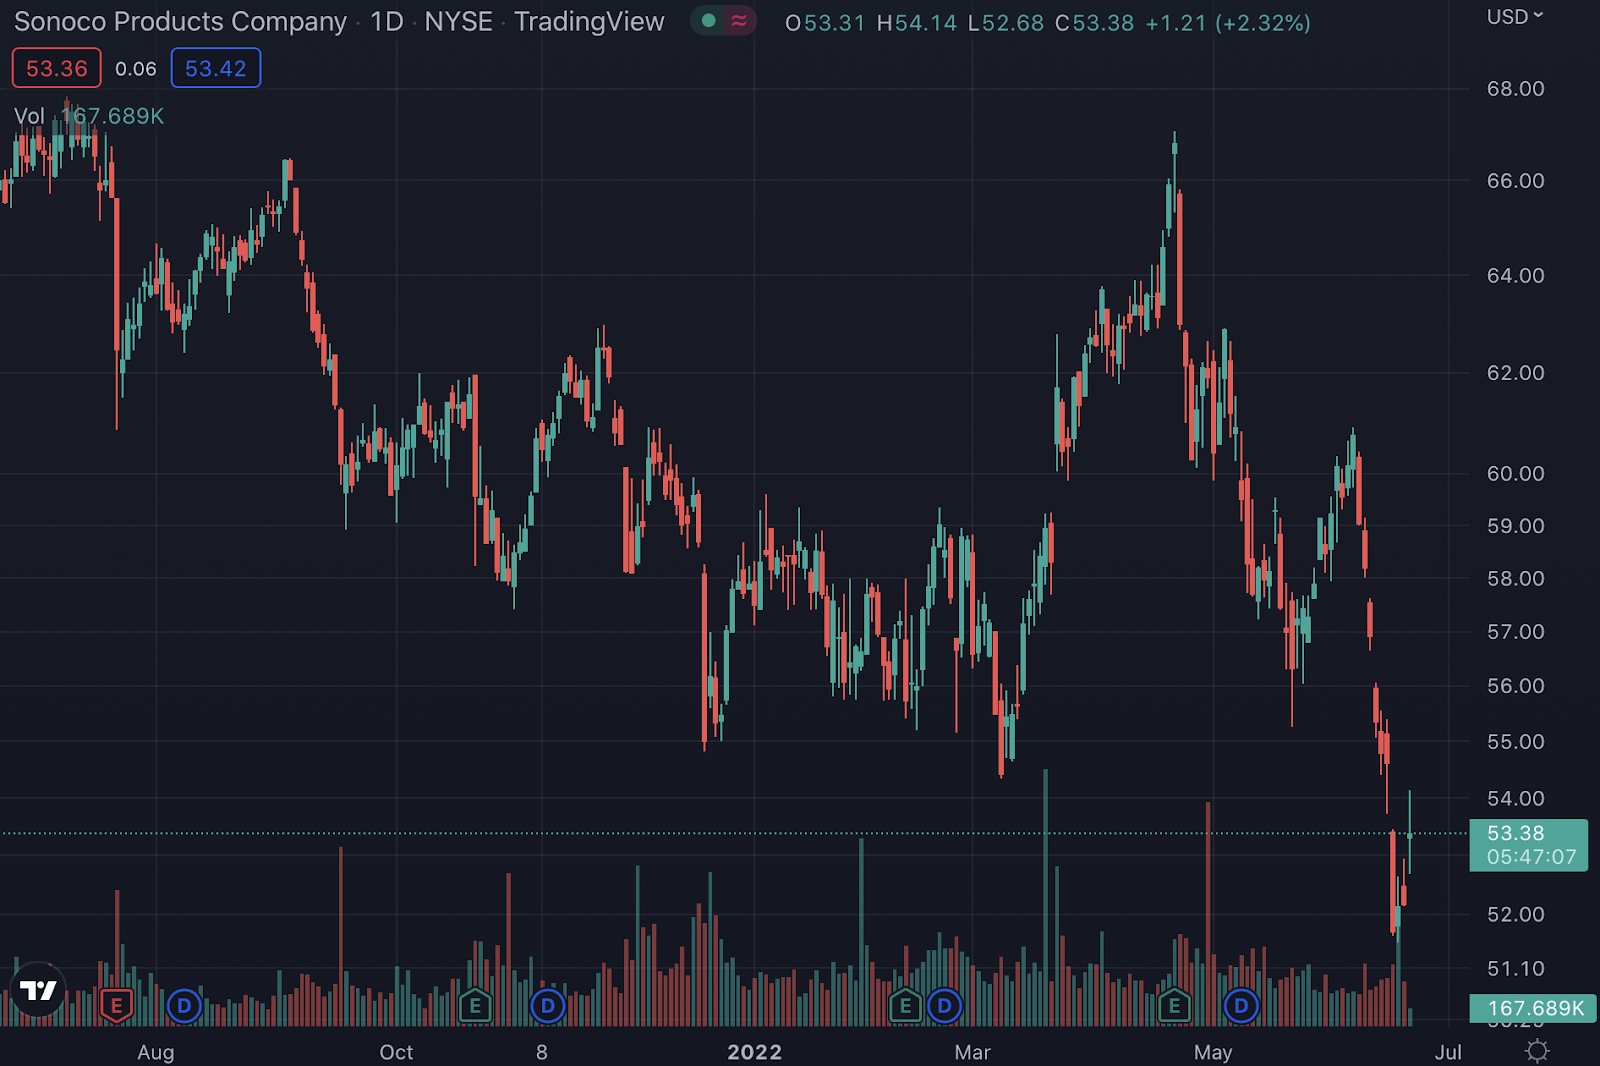
Task: Click the TradingView text in the title
Action: (589, 22)
